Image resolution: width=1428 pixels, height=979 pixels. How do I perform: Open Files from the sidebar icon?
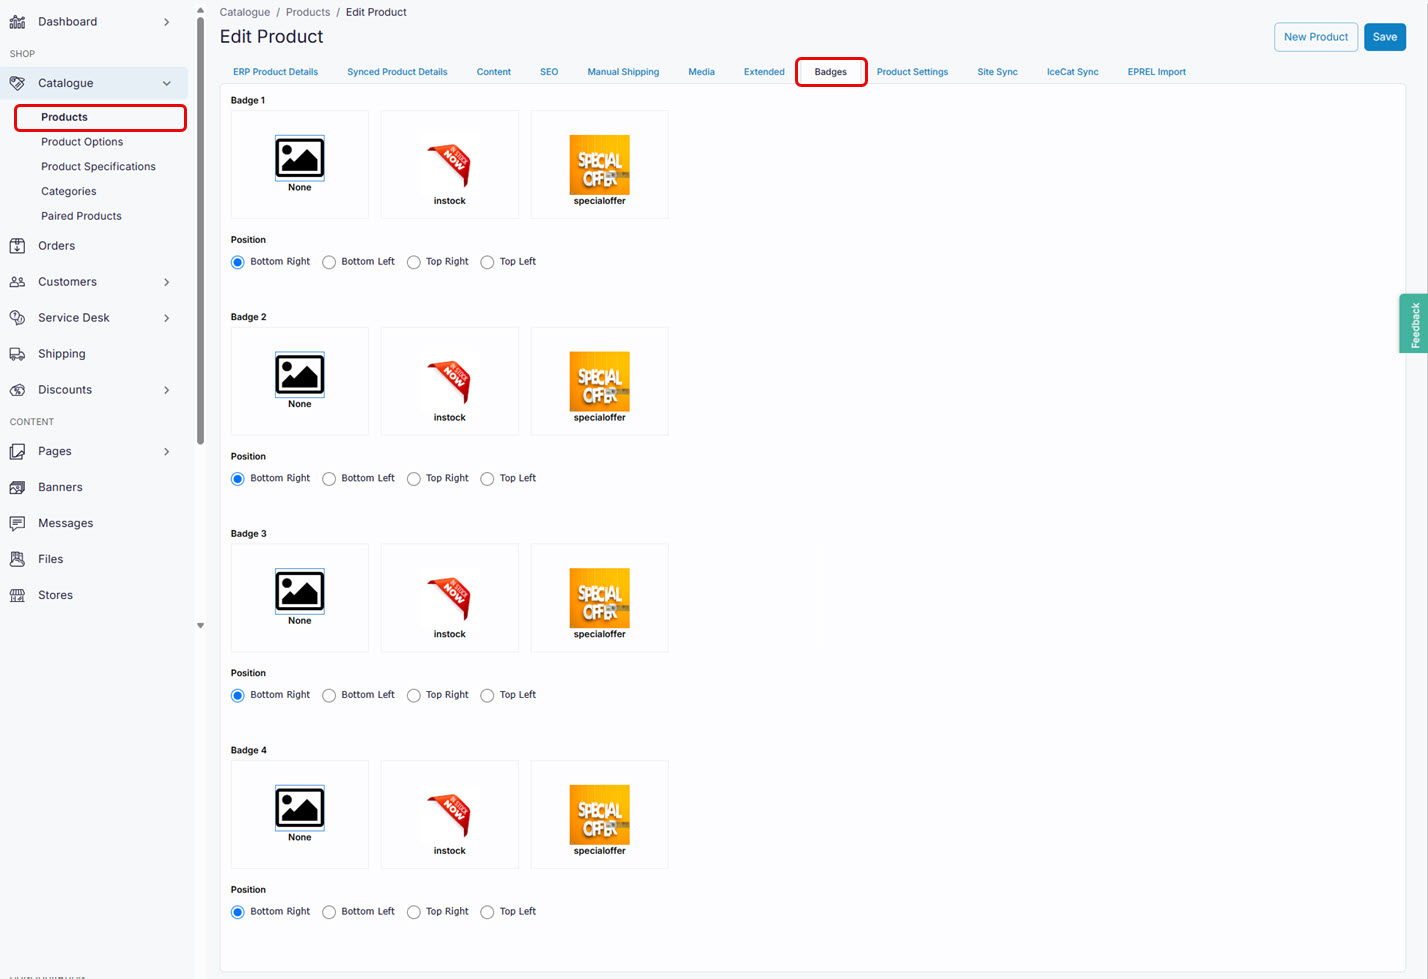coord(17,558)
